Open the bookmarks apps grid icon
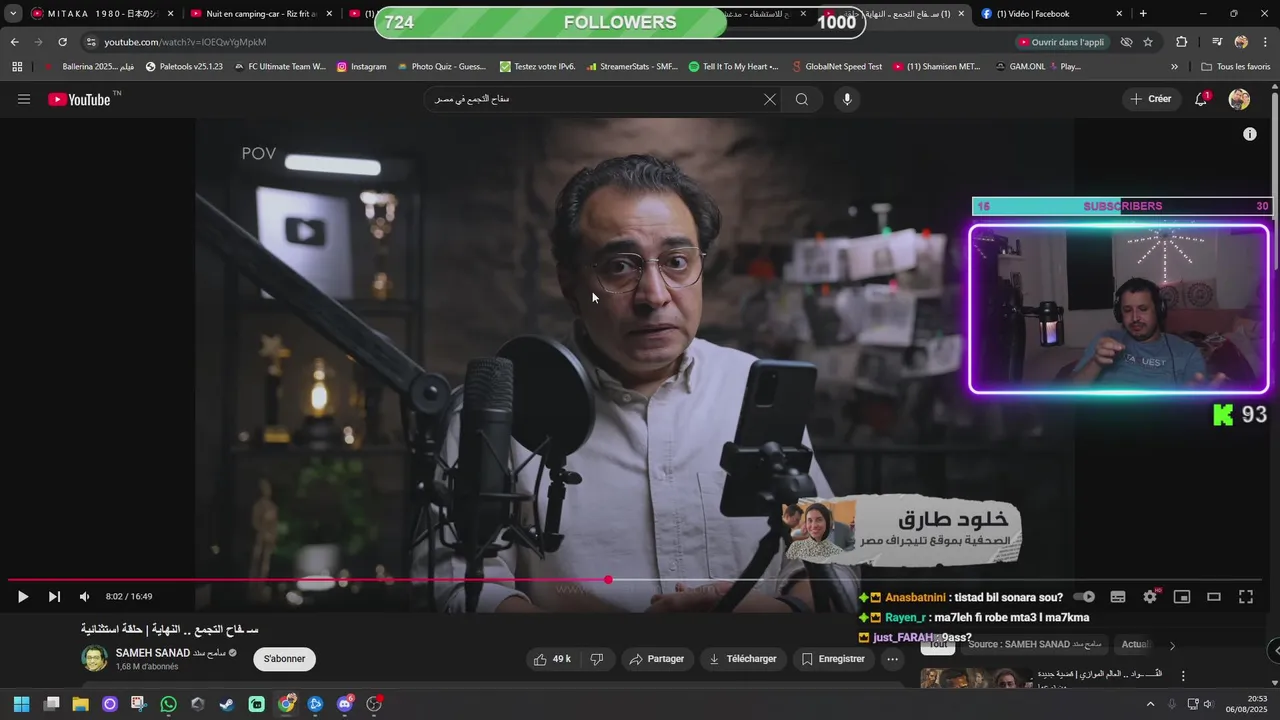 coord(17,67)
